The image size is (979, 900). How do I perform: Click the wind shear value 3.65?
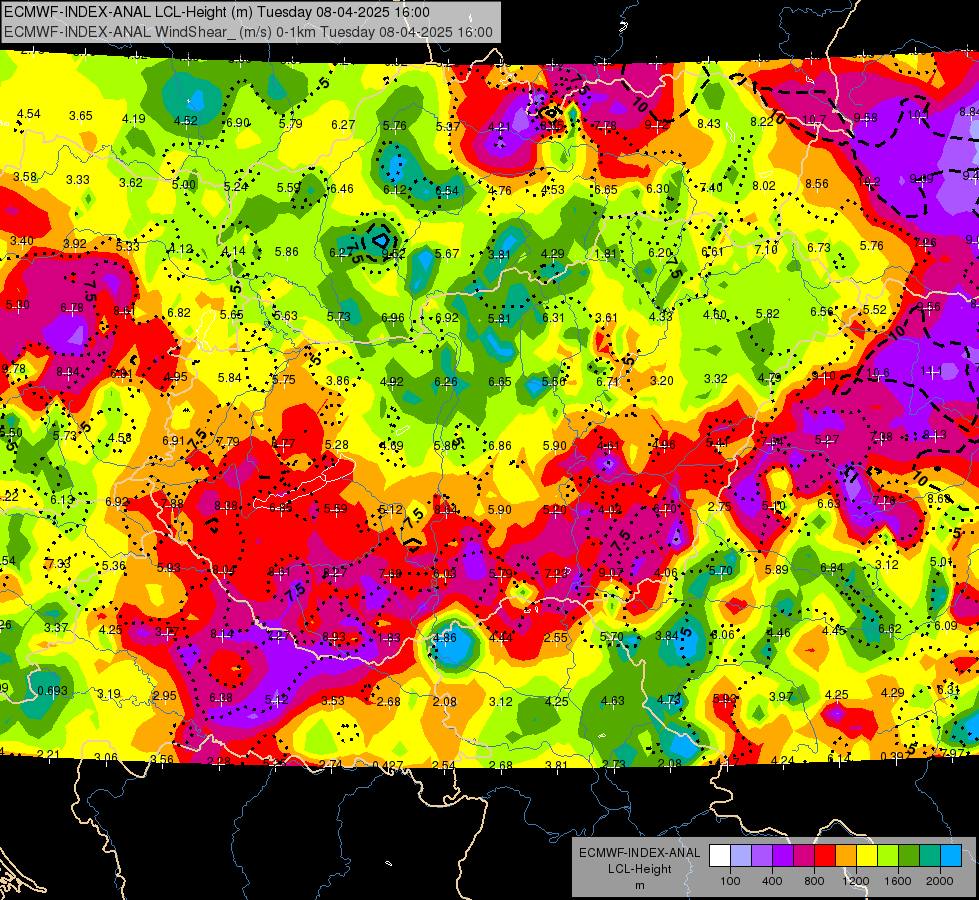coord(81,116)
